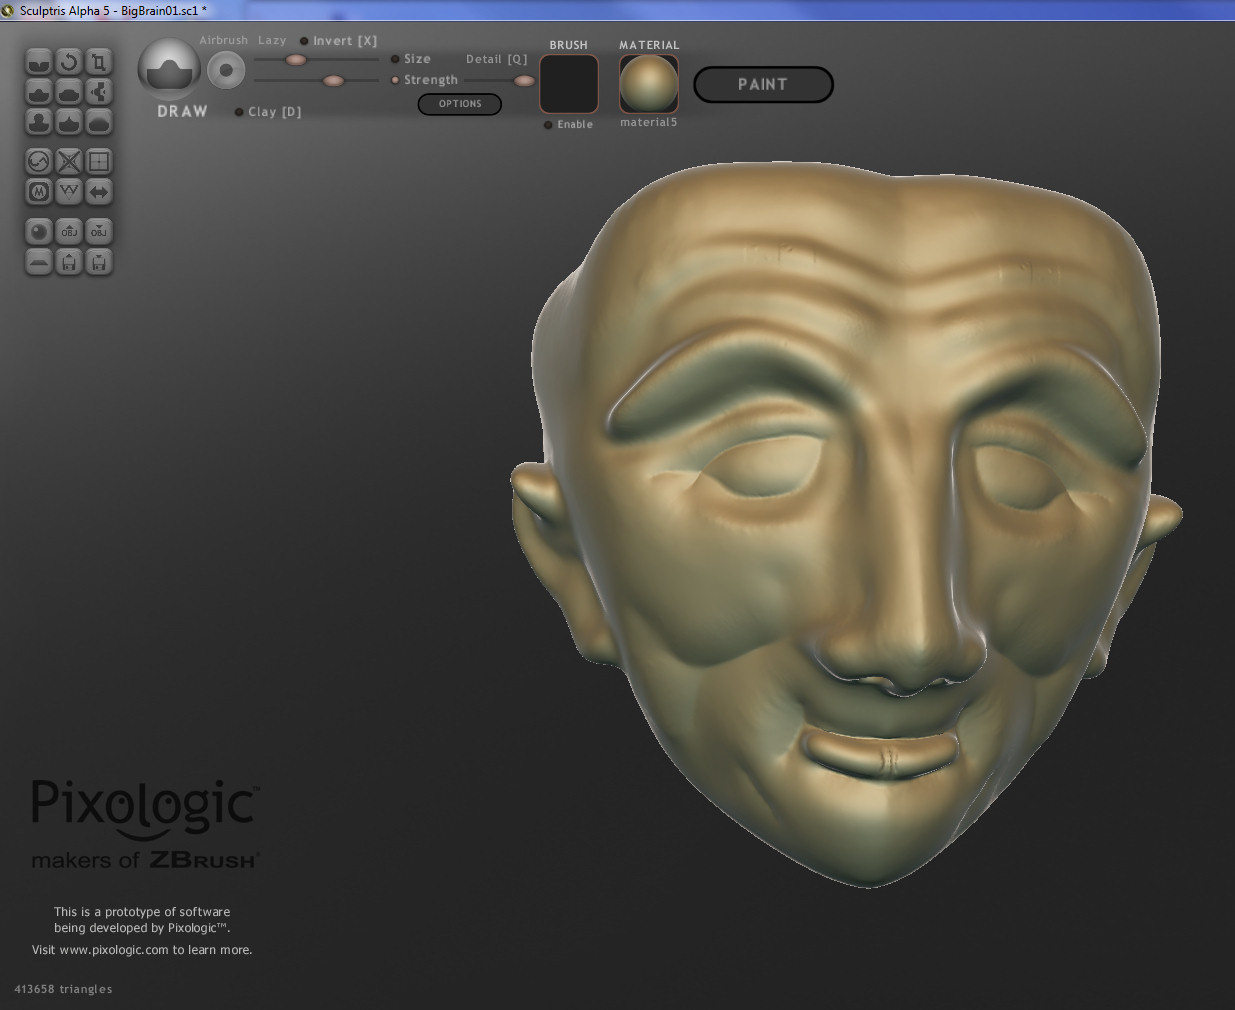Create a new sphere with the sphere icon
The image size is (1235, 1010).
(x=39, y=232)
